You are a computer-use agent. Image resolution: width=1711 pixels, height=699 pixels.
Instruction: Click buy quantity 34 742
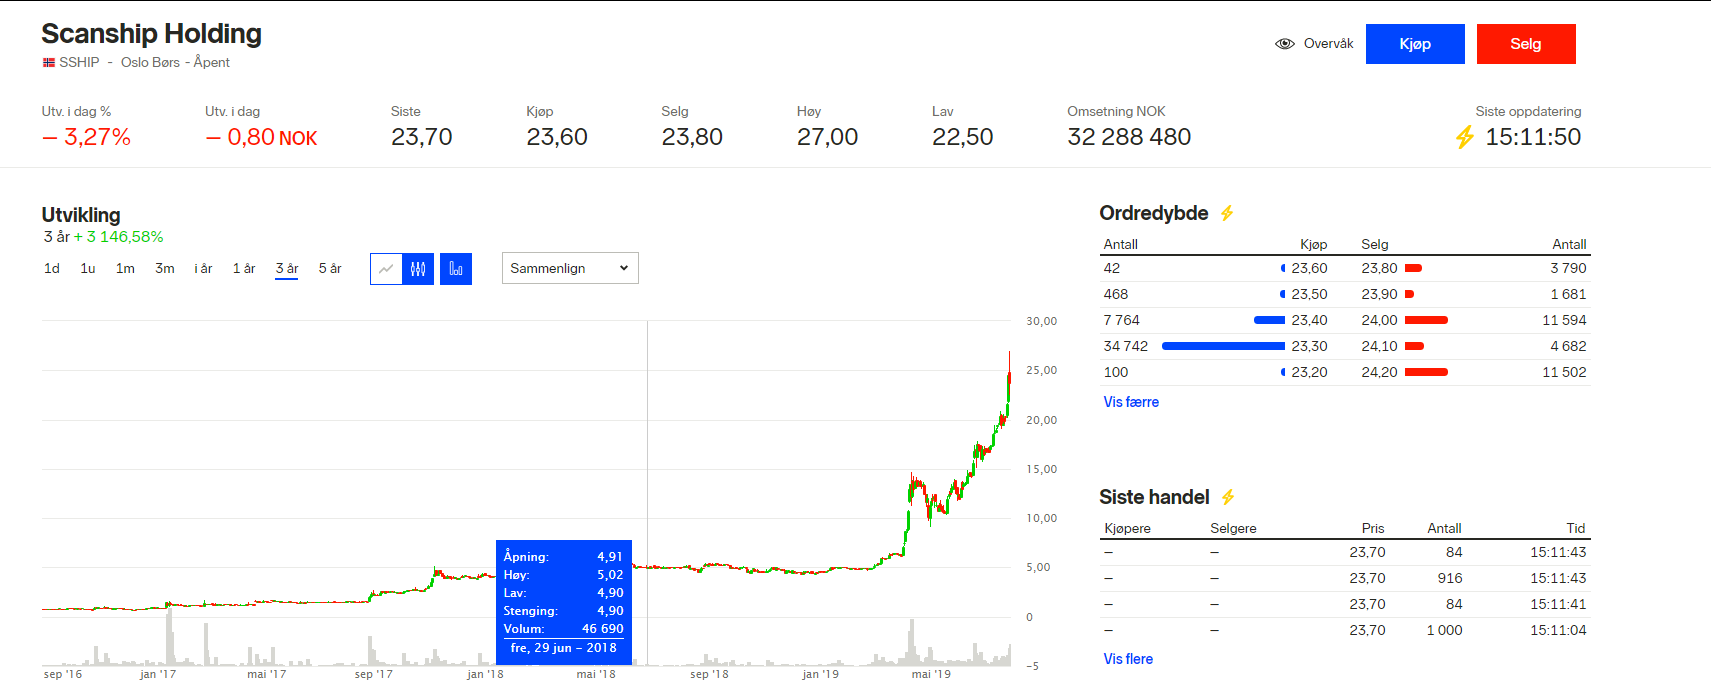coord(1126,346)
